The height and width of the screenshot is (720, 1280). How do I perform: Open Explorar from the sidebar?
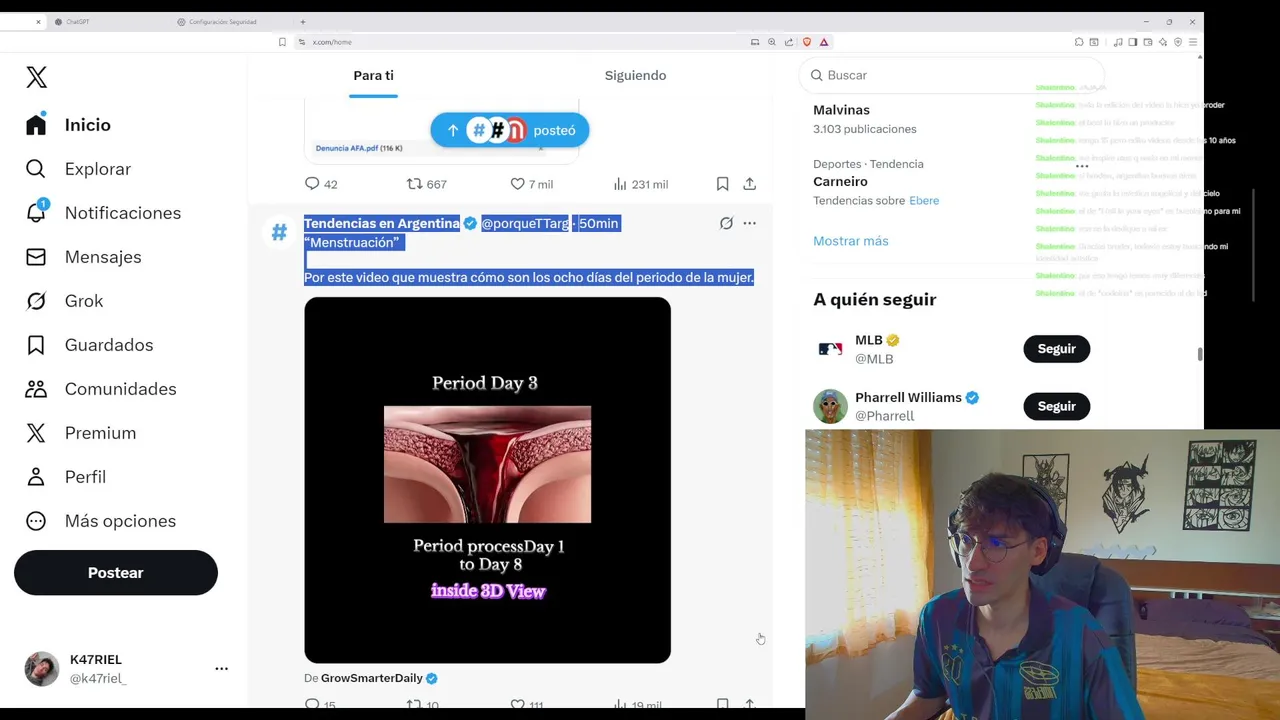(78, 169)
